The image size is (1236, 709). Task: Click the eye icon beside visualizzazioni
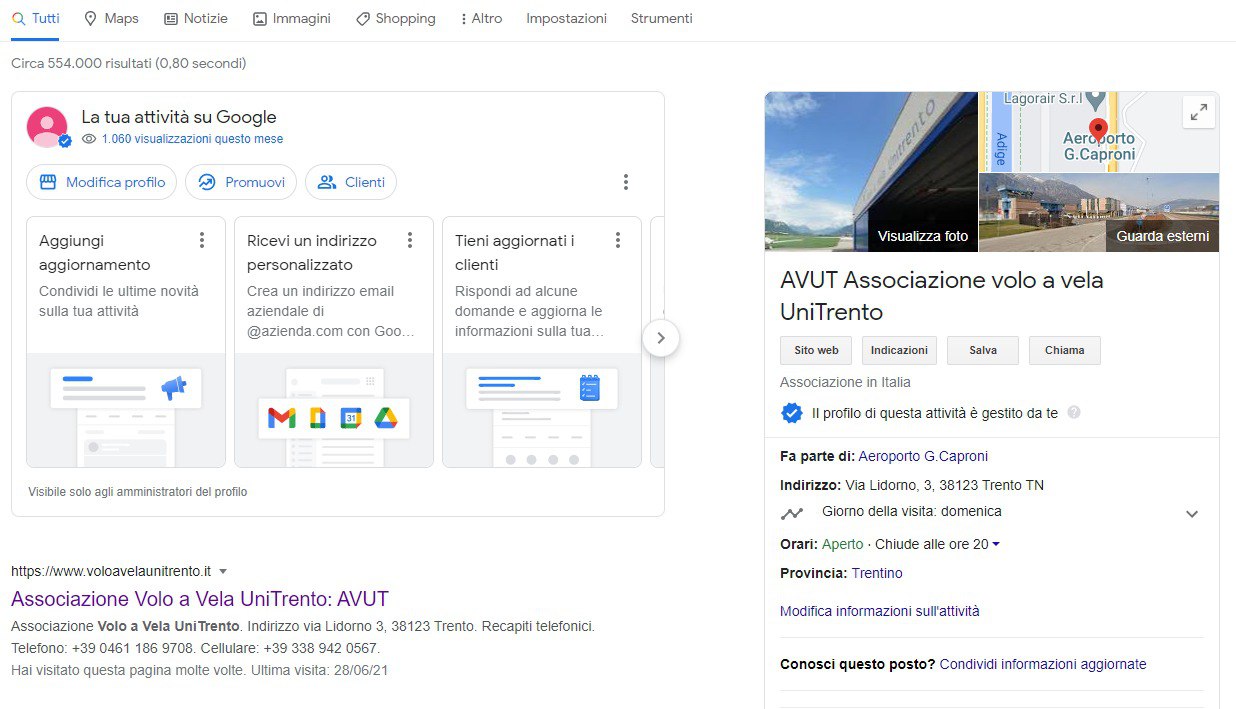click(x=89, y=139)
